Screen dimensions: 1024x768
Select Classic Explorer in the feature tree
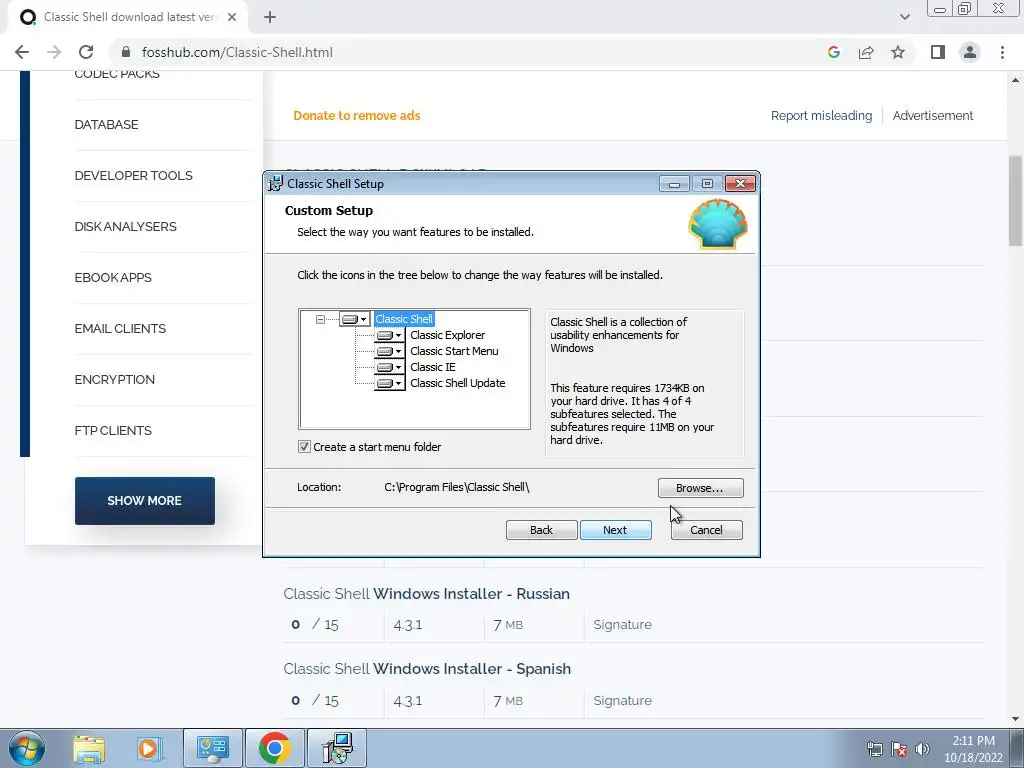447,335
